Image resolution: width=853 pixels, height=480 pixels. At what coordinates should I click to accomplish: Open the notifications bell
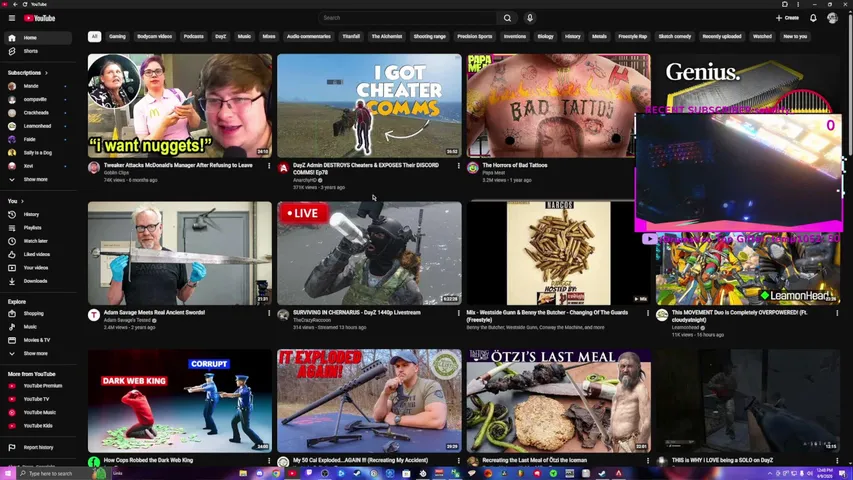point(813,18)
